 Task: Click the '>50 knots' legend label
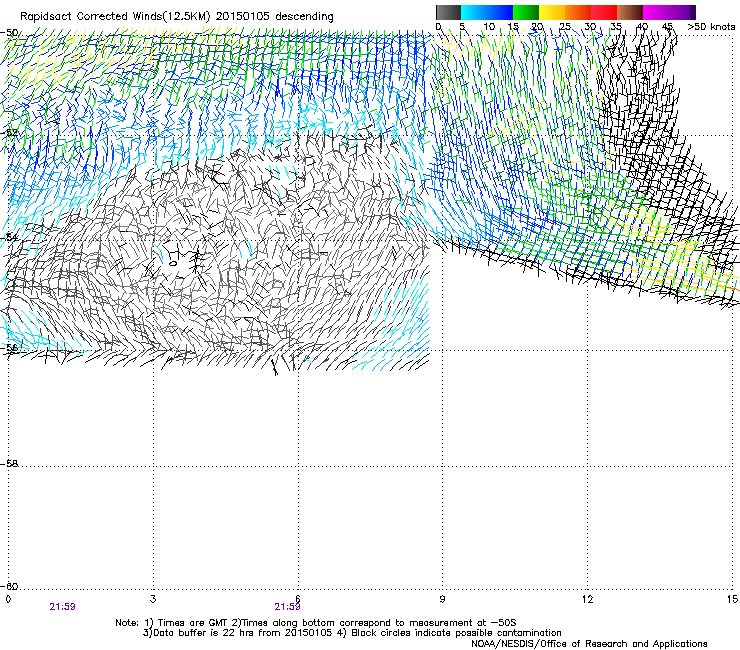[x=711, y=27]
